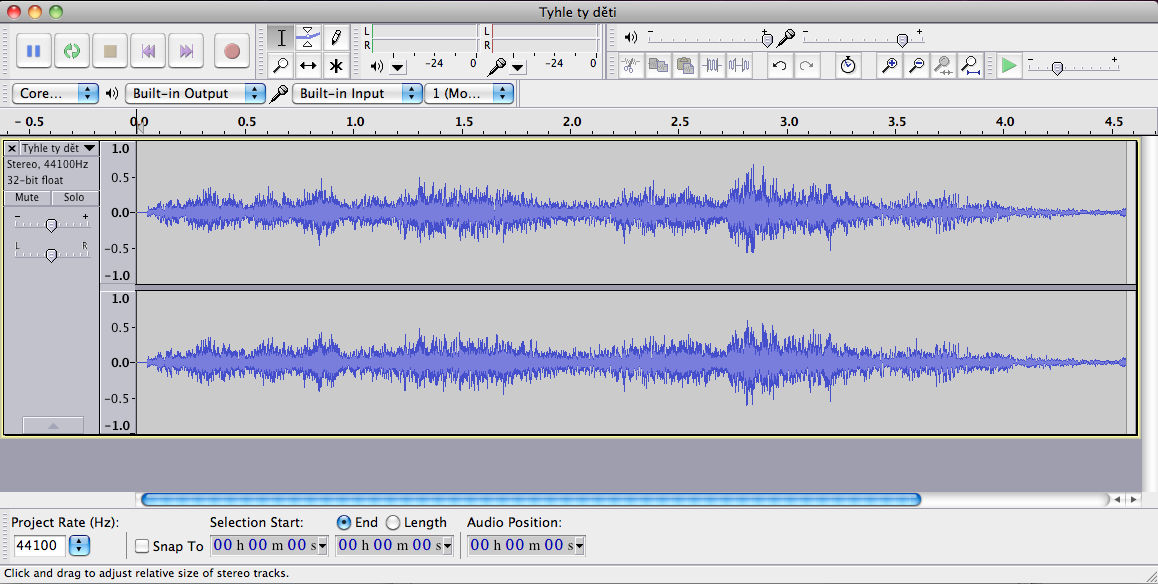The width and height of the screenshot is (1158, 584).
Task: Open the Sync-Lock timer clock icon
Action: 848,66
